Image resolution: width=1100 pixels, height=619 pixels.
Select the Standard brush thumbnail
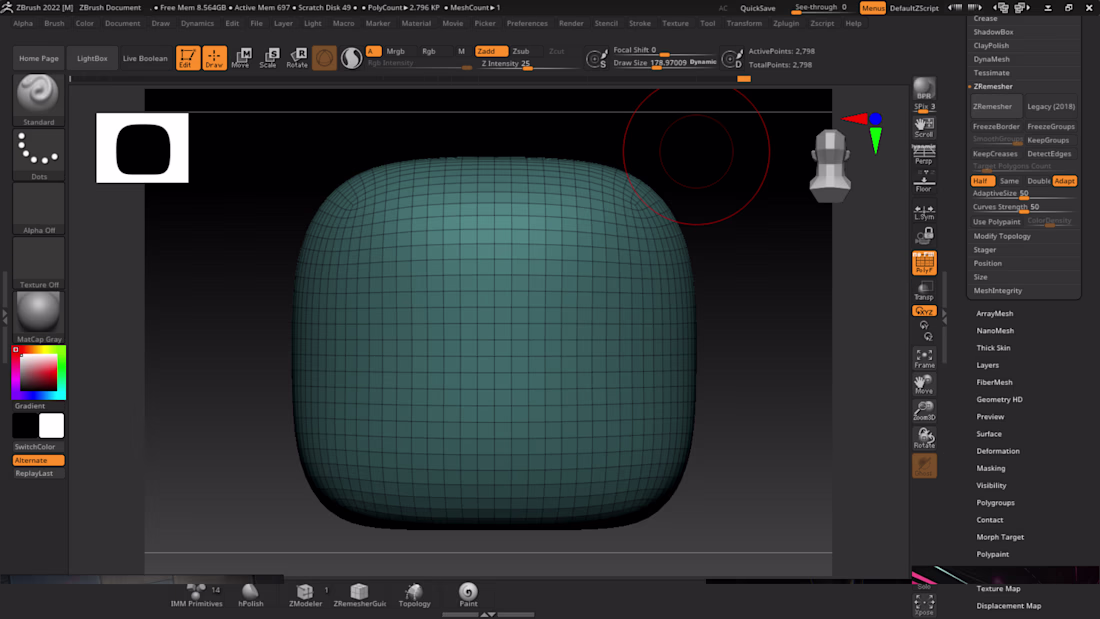39,95
